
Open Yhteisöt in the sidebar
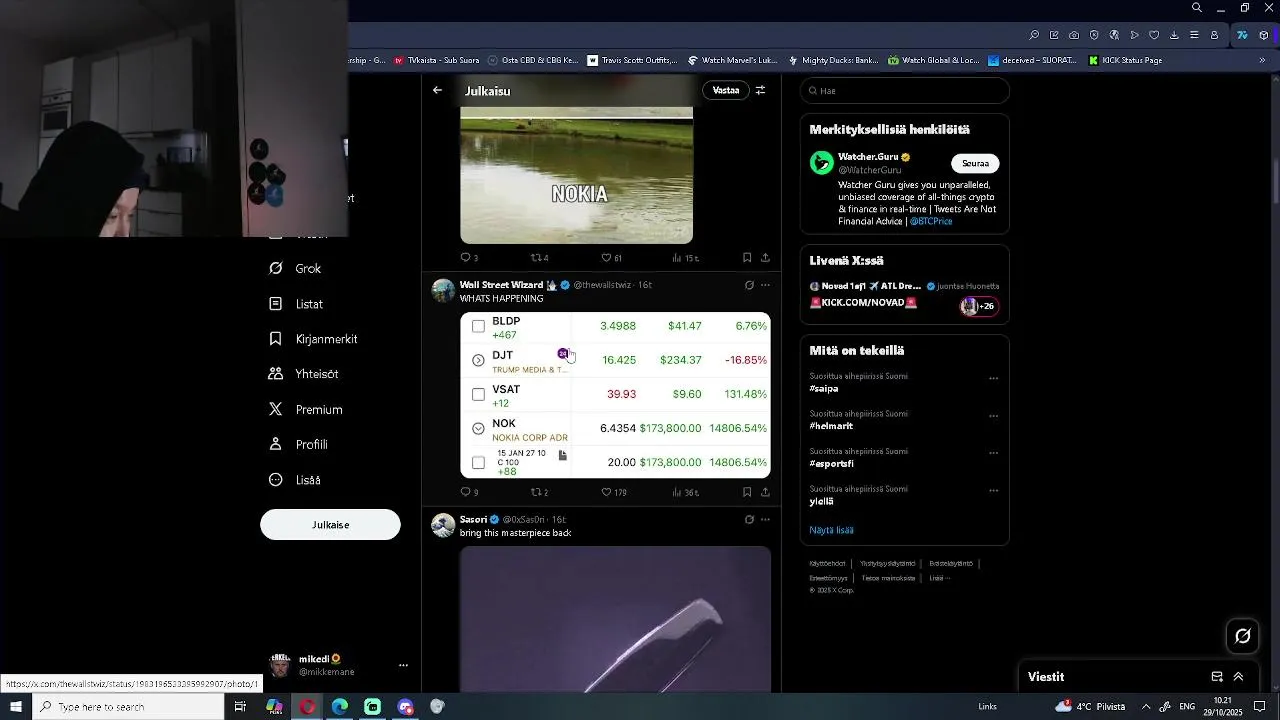pos(304,374)
